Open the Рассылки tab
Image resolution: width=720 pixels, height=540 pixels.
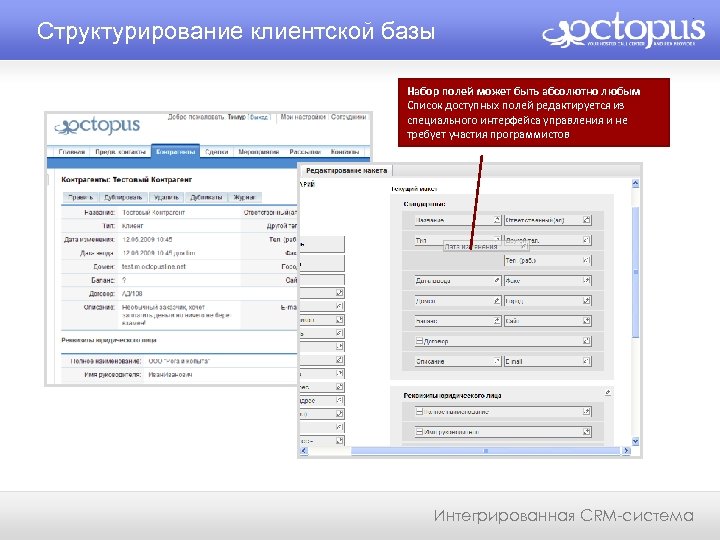click(305, 152)
